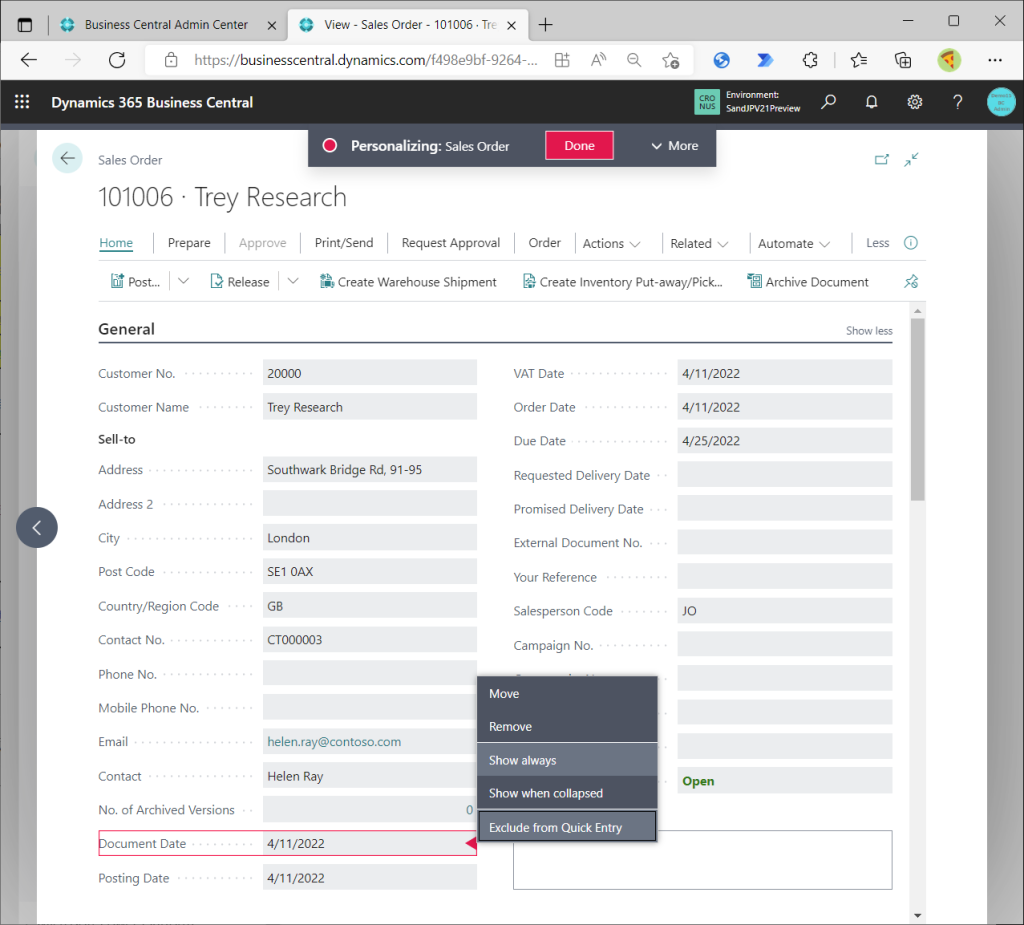Click the Due Date field 4/25/2022

784,441
